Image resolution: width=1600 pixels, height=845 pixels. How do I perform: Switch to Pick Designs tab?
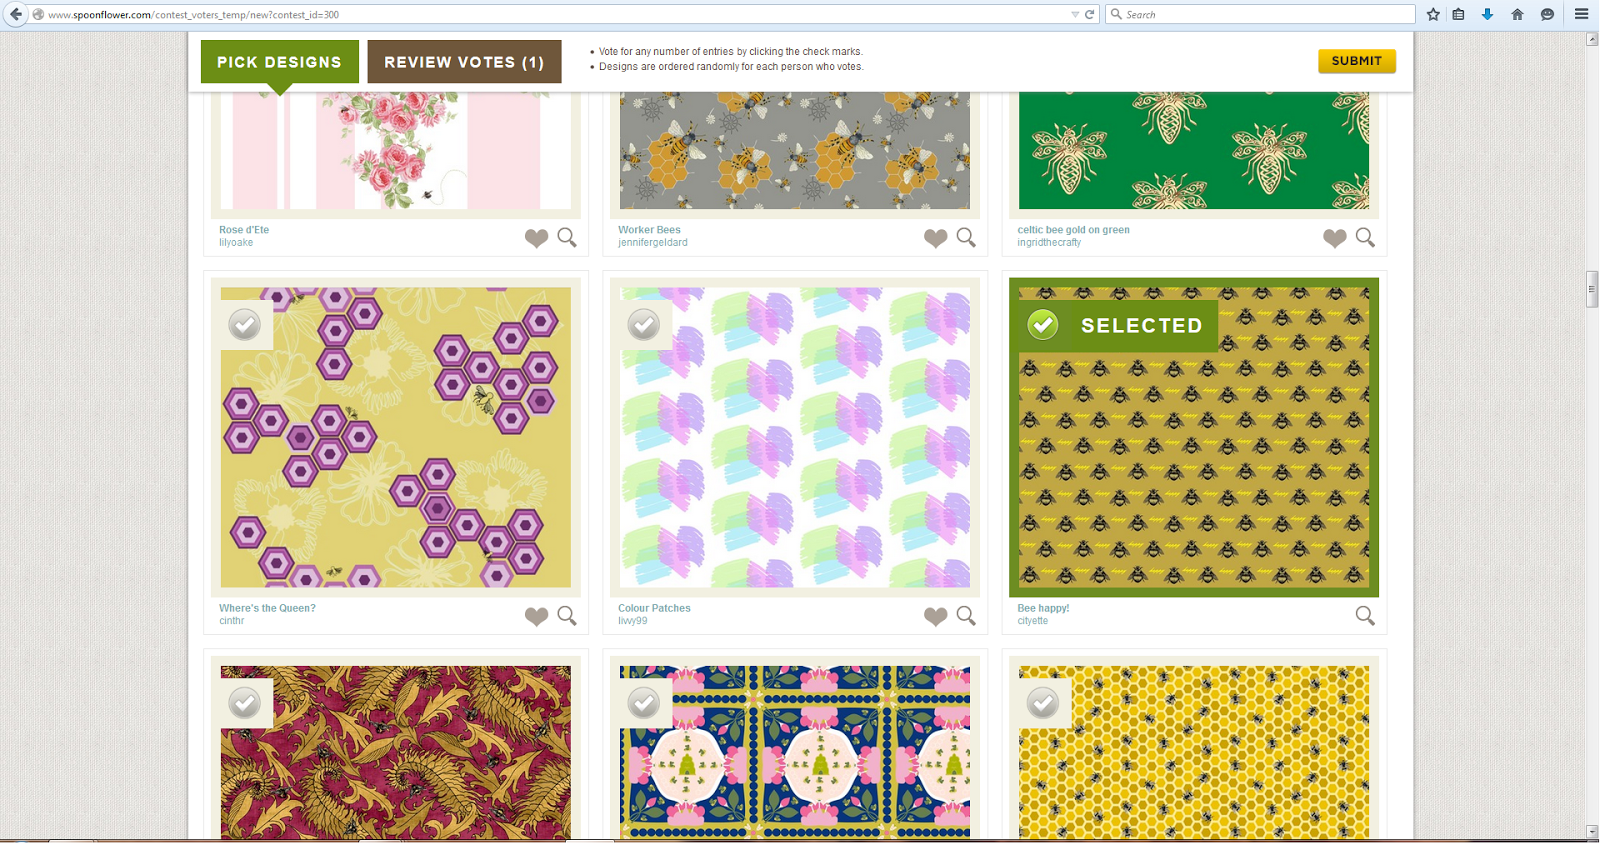[280, 62]
